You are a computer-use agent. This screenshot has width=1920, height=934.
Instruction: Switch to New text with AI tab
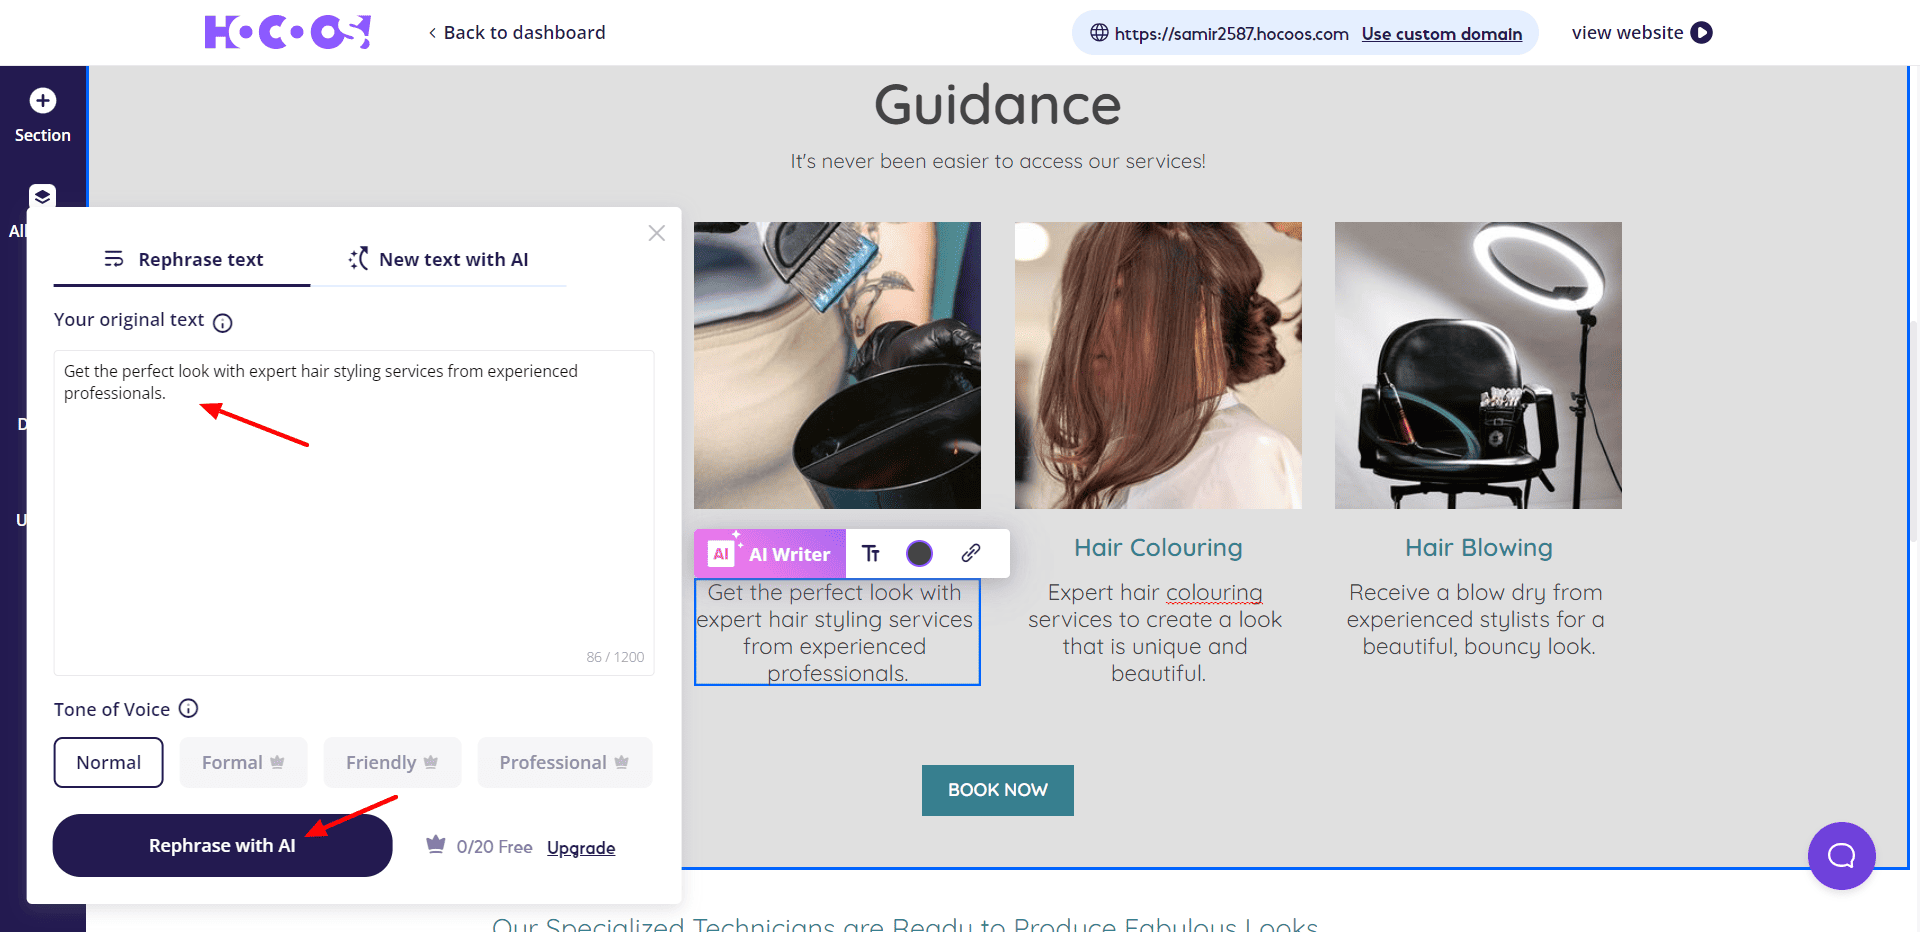point(438,260)
